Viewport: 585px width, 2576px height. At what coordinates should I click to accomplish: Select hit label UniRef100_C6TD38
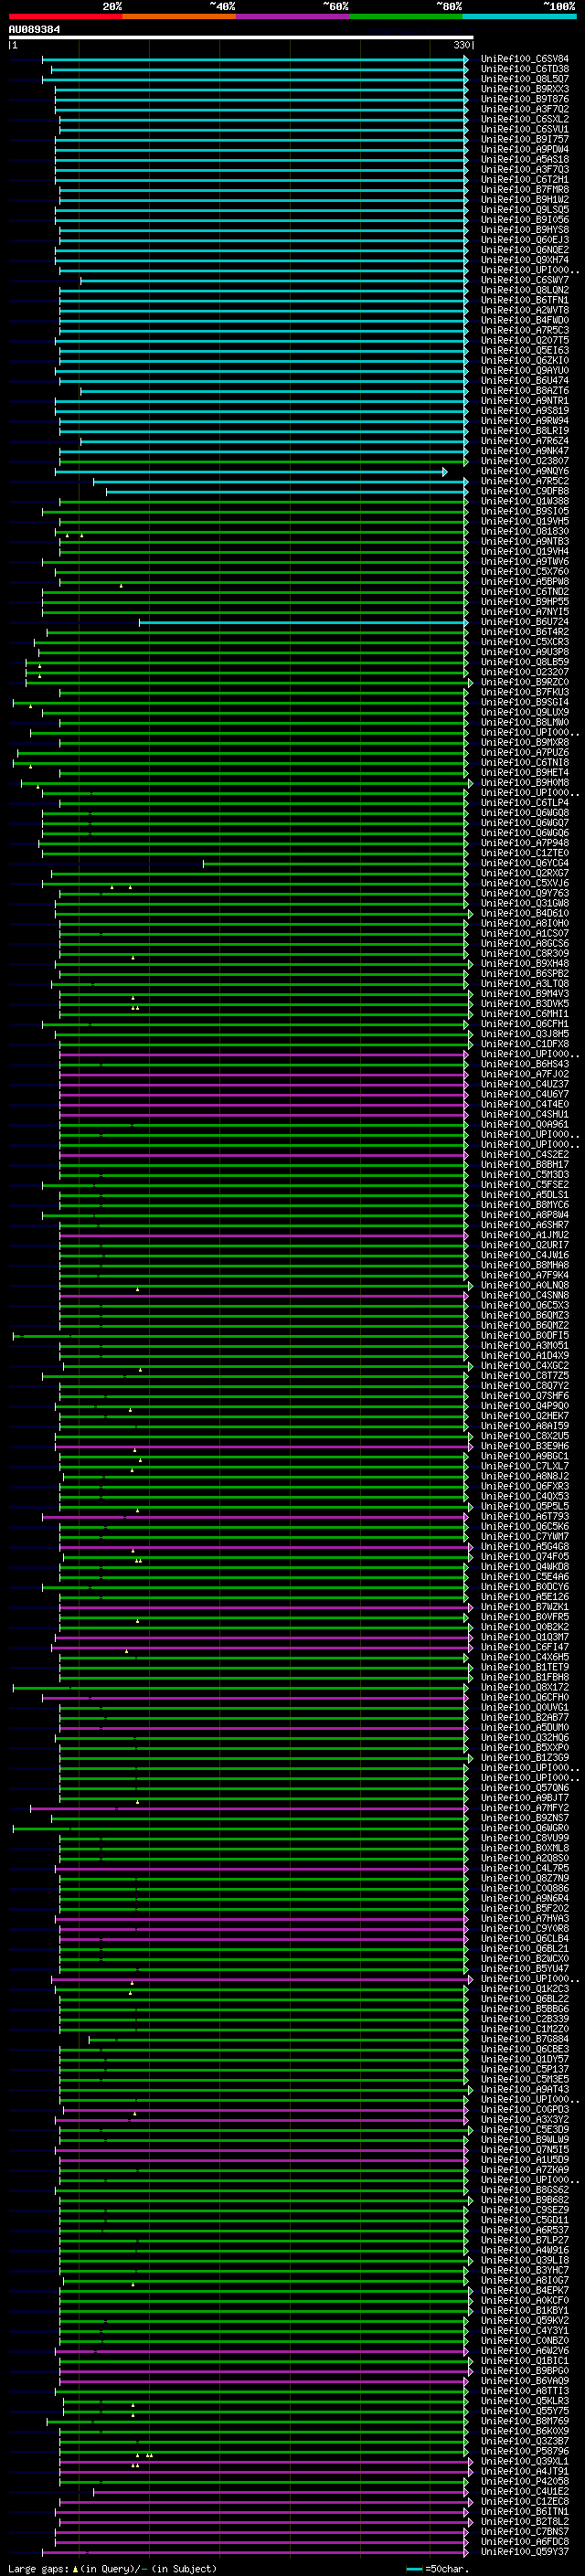point(525,69)
